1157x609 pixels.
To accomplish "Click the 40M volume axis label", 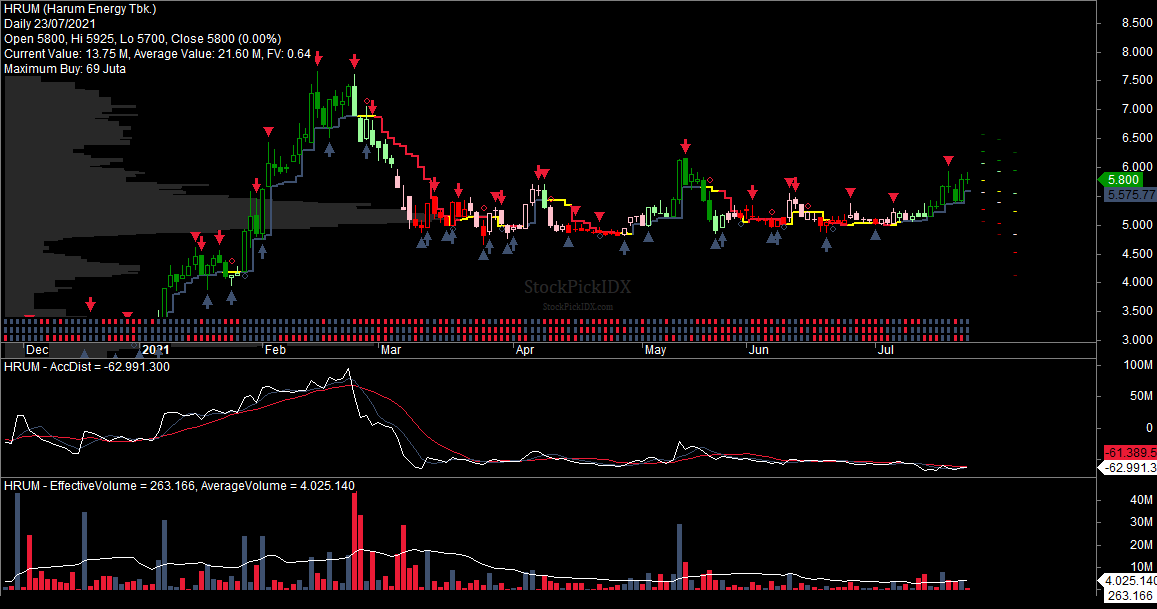I will (1141, 500).
